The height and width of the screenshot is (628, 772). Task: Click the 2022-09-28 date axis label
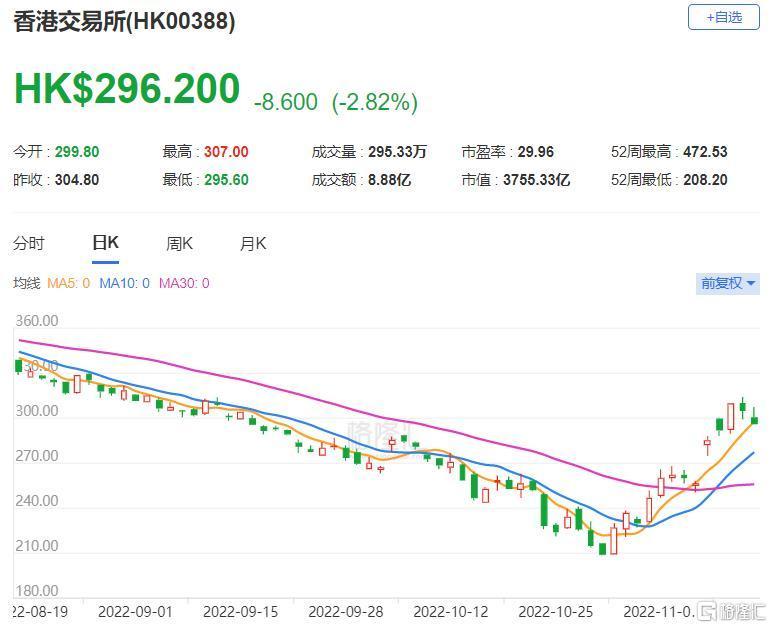pos(346,612)
